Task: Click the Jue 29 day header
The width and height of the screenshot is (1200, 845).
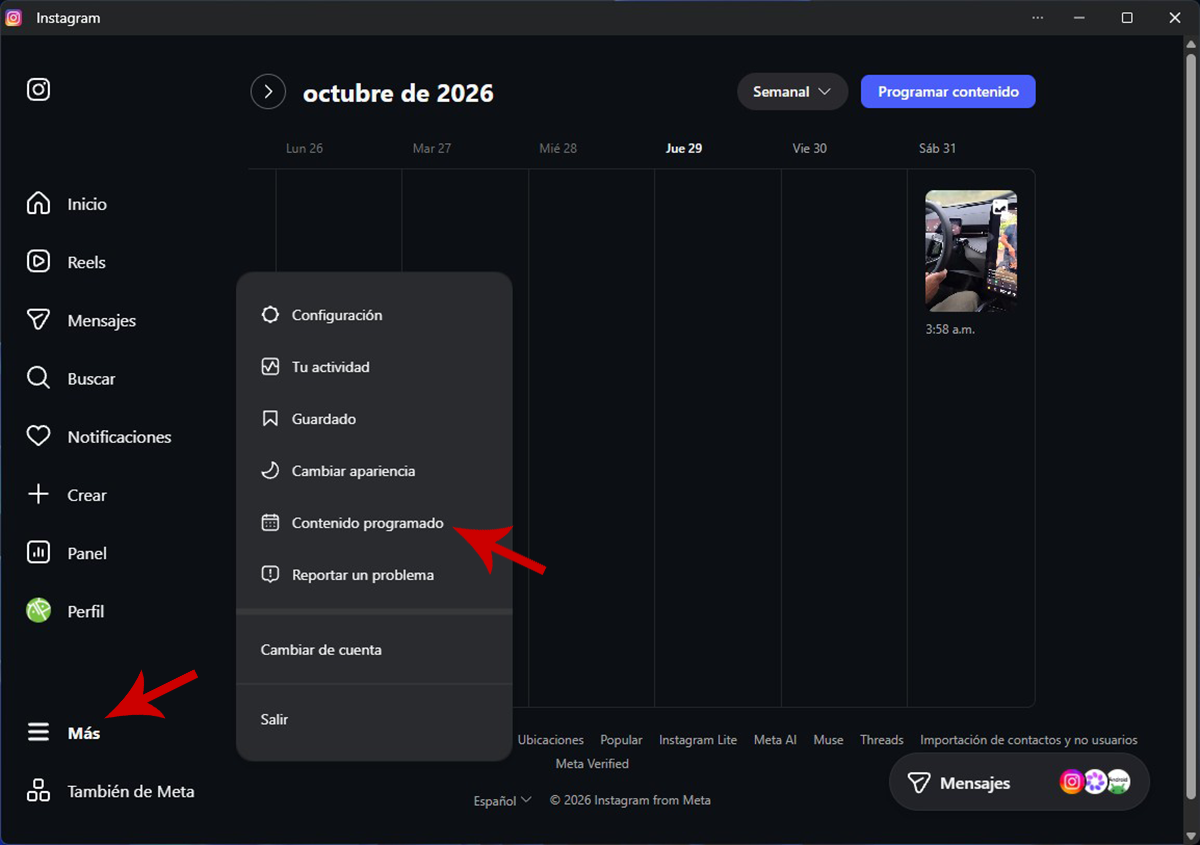Action: [684, 148]
